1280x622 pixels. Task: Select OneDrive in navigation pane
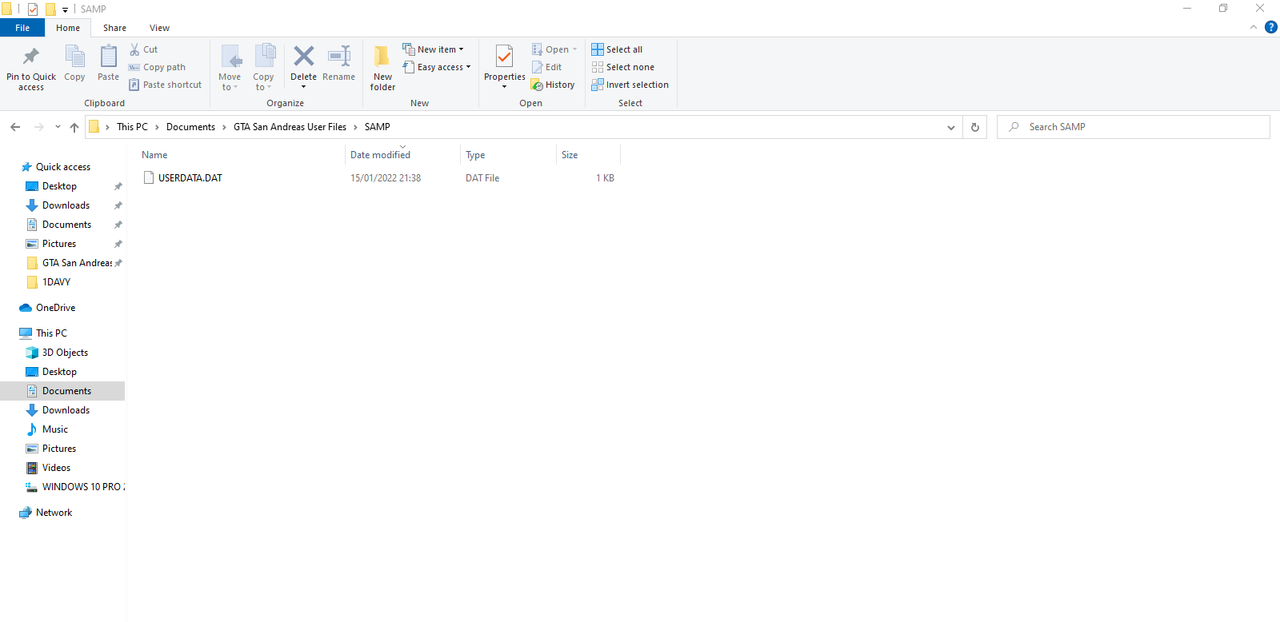(x=56, y=308)
